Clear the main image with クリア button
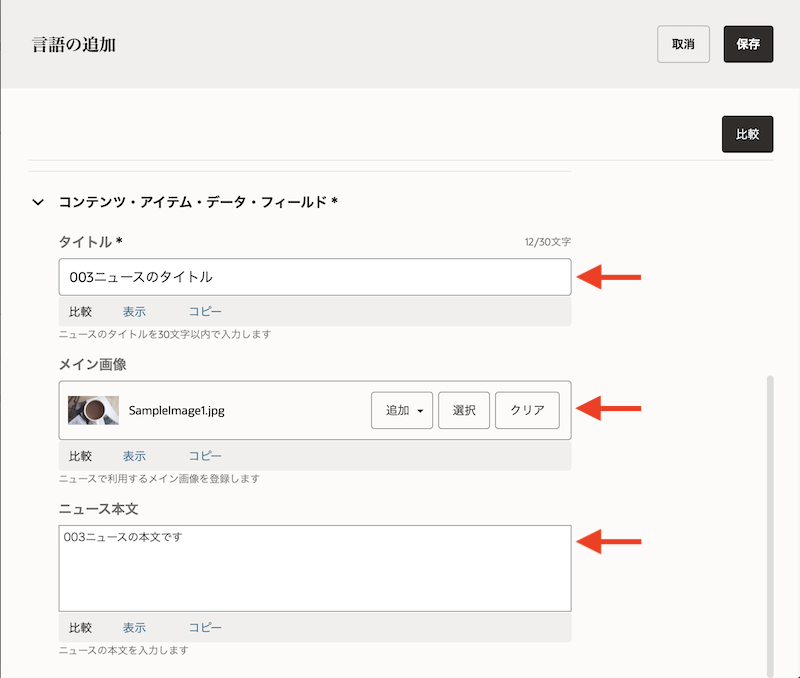Viewport: 800px width, 678px height. (527, 410)
